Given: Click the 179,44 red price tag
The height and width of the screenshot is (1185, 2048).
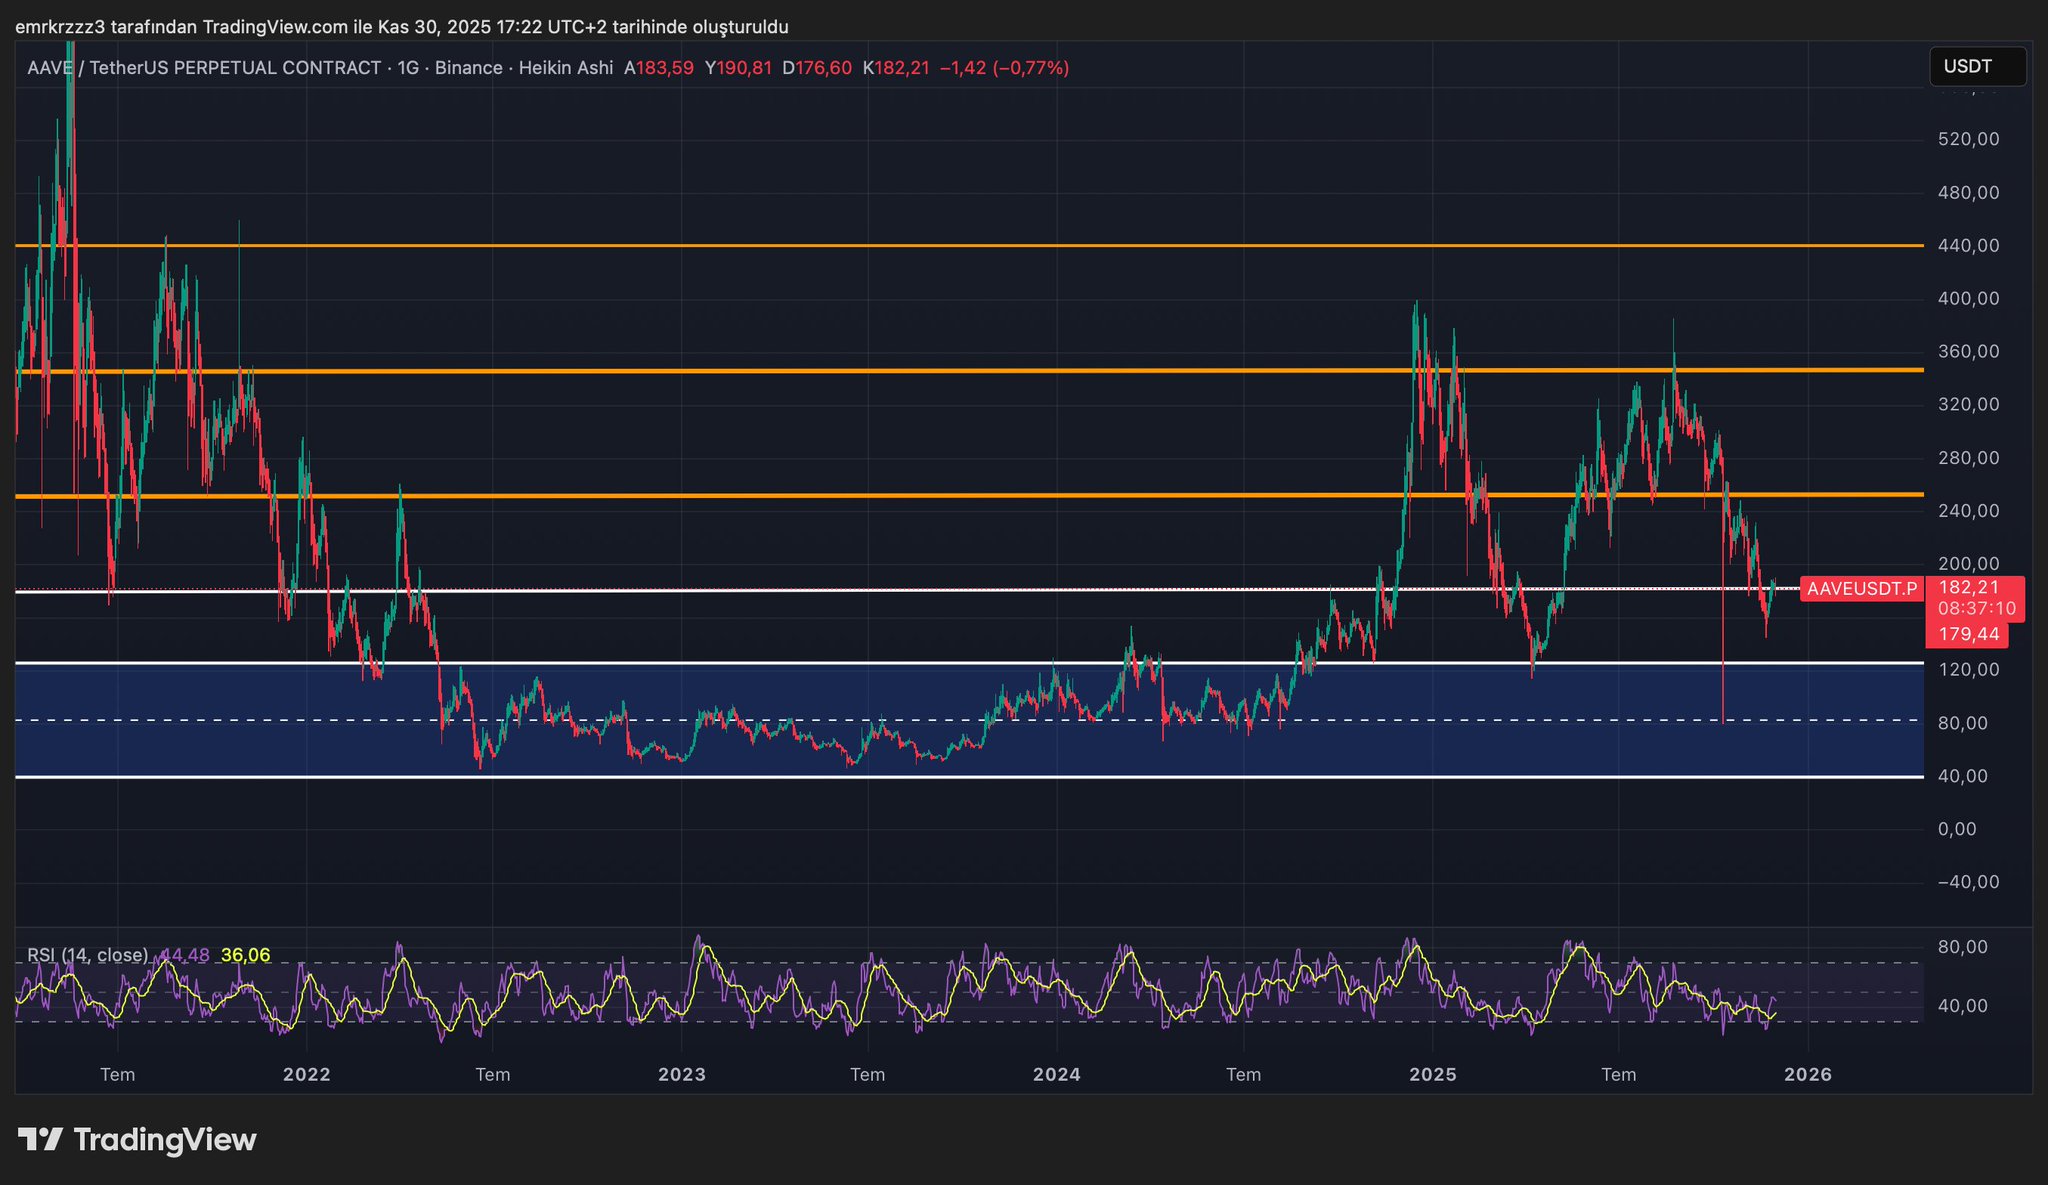Looking at the screenshot, I should click(x=1968, y=634).
